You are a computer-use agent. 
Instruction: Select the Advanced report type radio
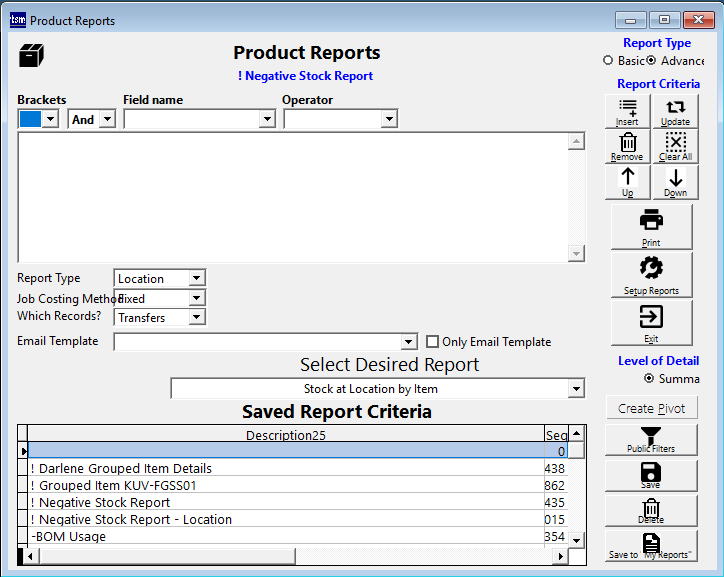(x=651, y=61)
